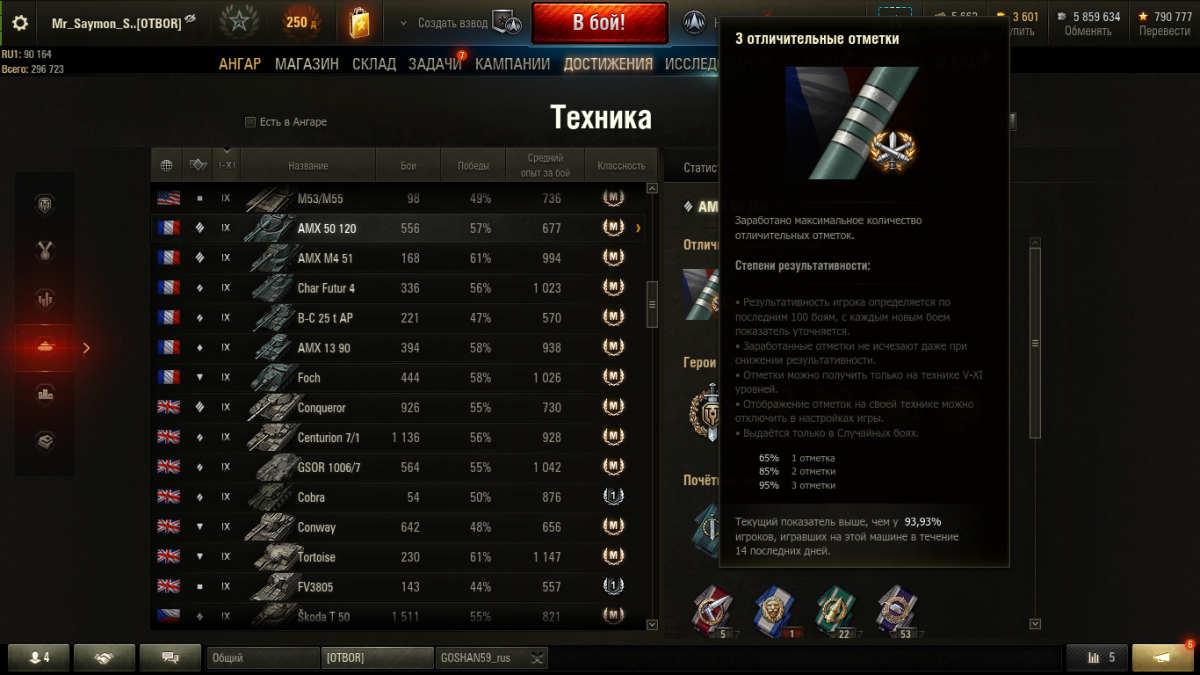Open the medals section in left sidebar
The image size is (1200, 675).
[x=44, y=251]
